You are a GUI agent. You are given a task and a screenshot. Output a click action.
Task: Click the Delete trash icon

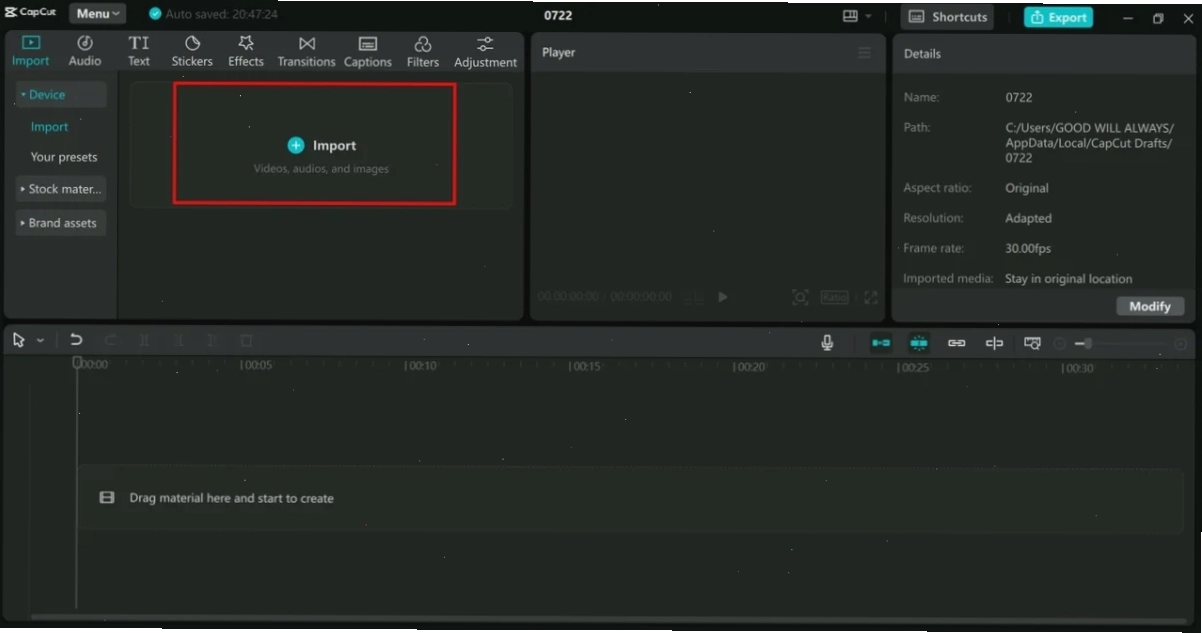(247, 341)
